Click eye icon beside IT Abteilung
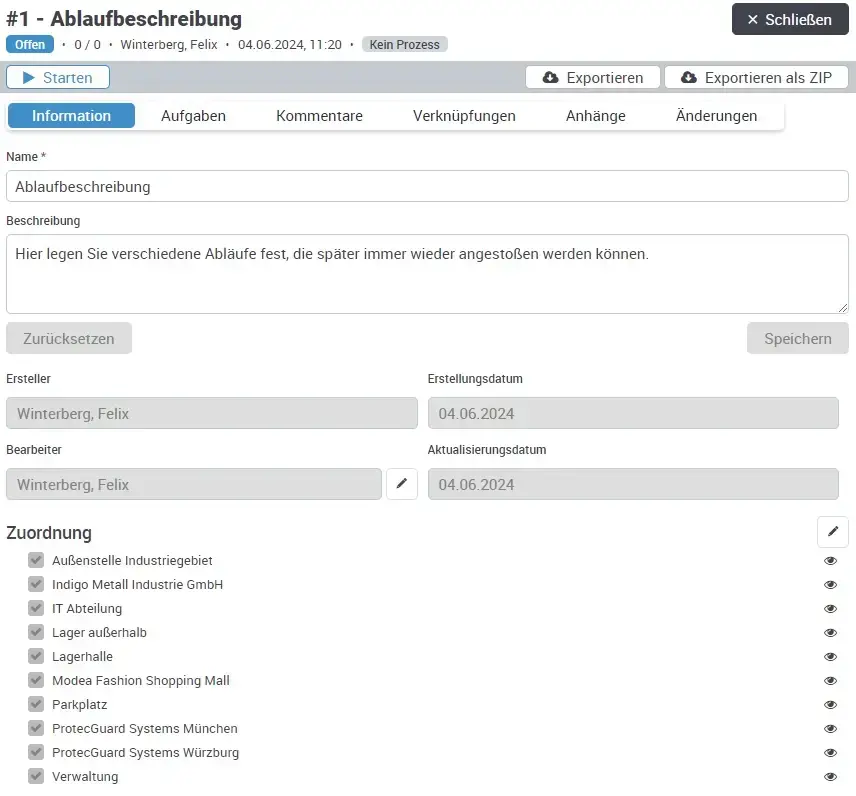This screenshot has width=856, height=796. click(x=830, y=609)
